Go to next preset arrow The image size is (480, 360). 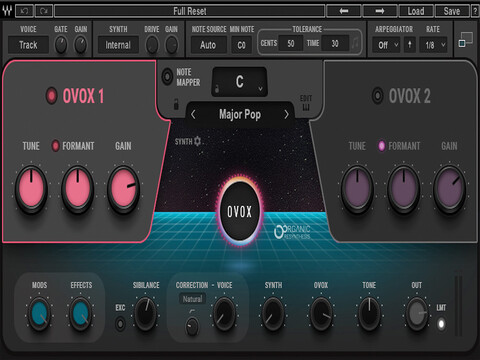(380, 11)
